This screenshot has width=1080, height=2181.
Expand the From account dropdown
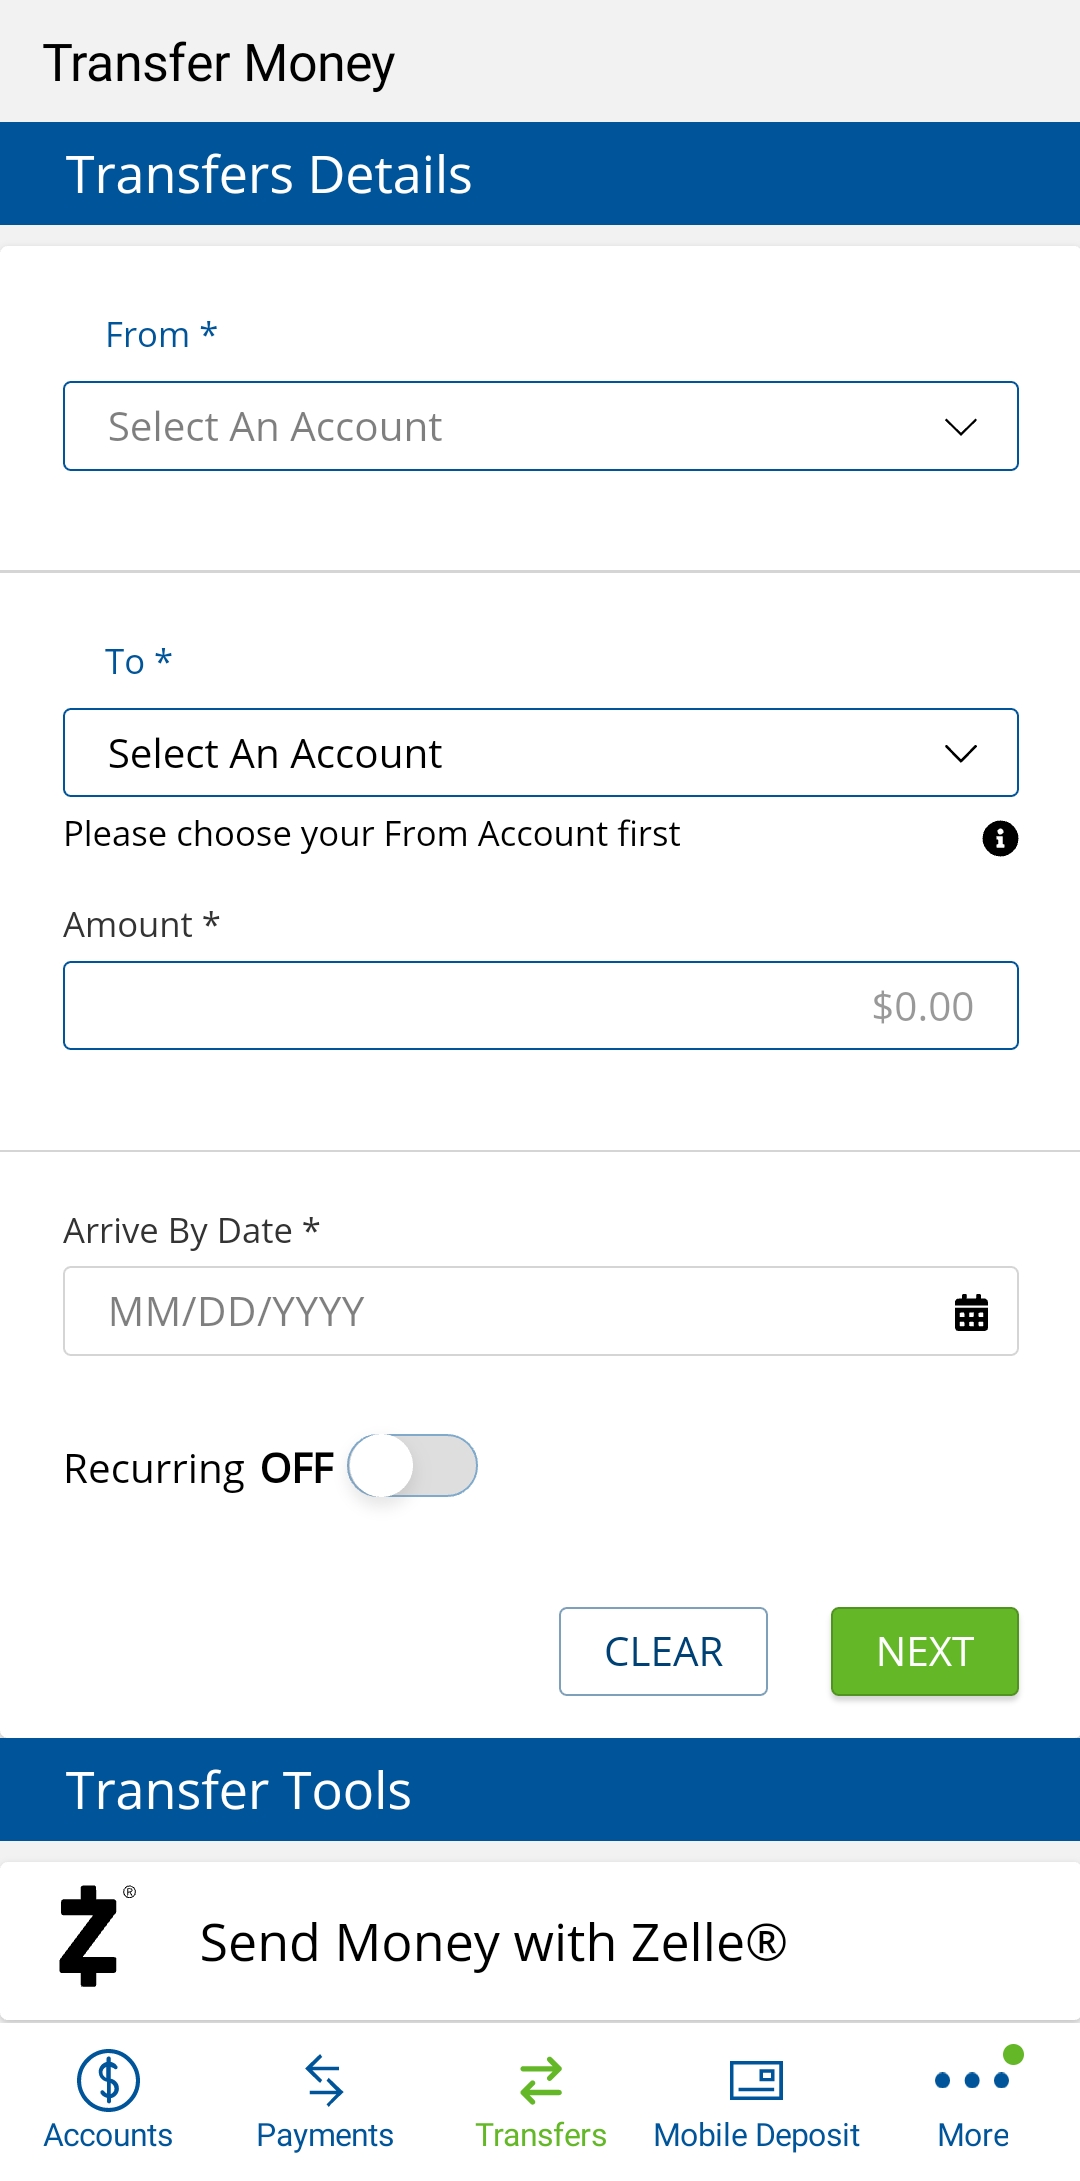click(x=541, y=426)
